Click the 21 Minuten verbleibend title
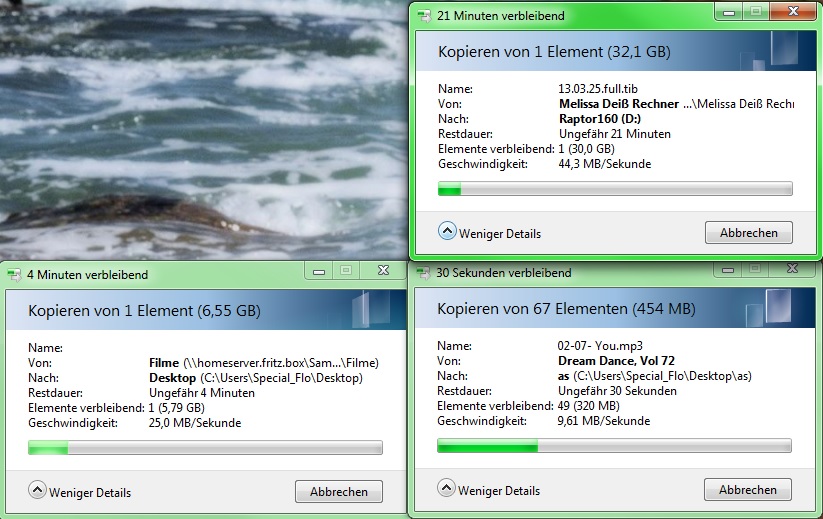823x519 pixels. click(x=501, y=16)
